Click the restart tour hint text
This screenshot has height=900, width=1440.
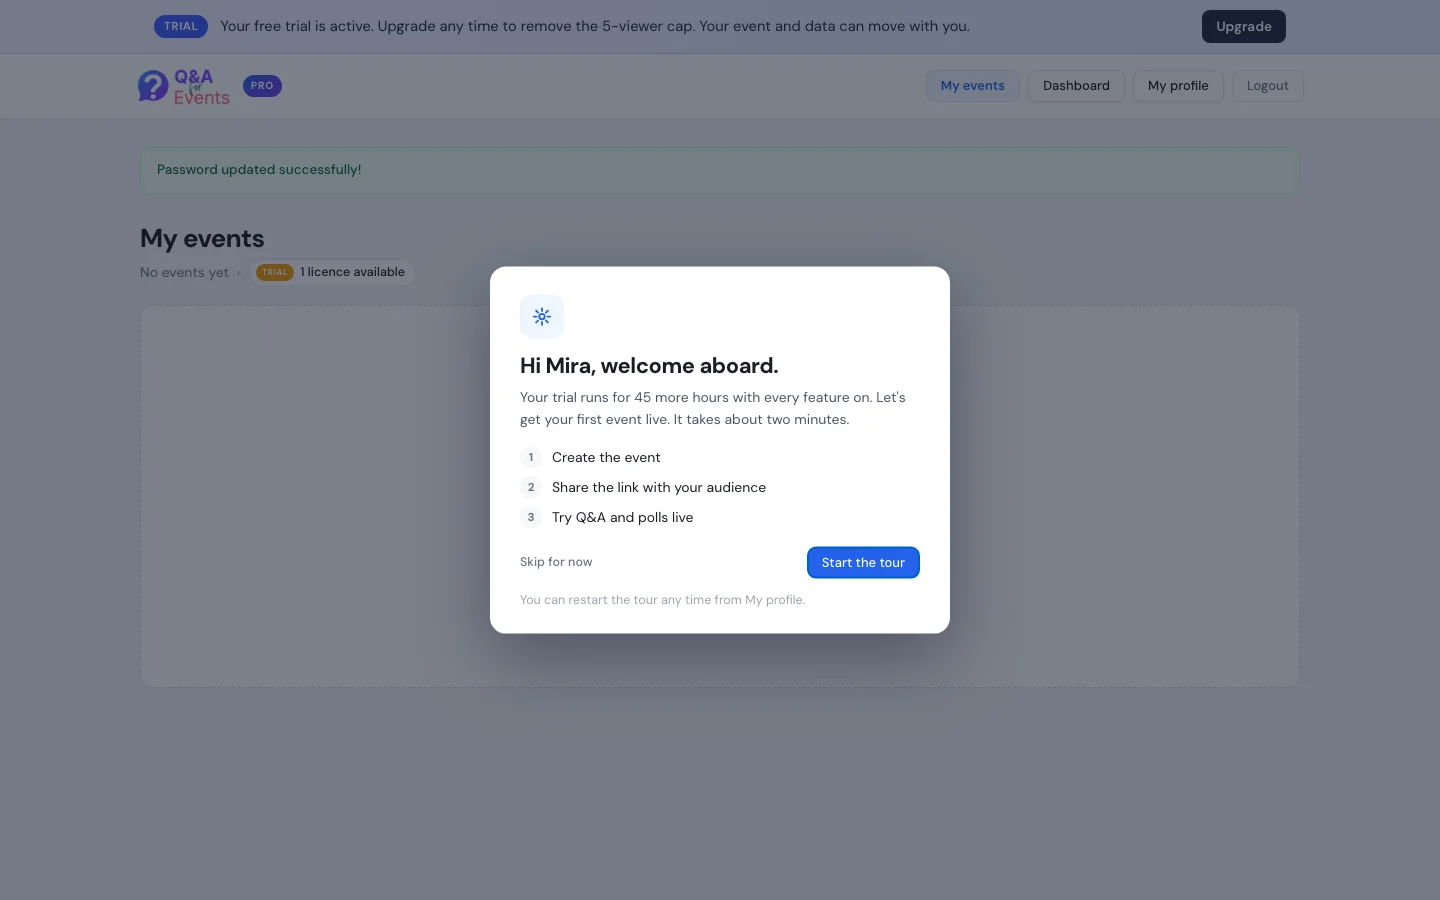(662, 600)
